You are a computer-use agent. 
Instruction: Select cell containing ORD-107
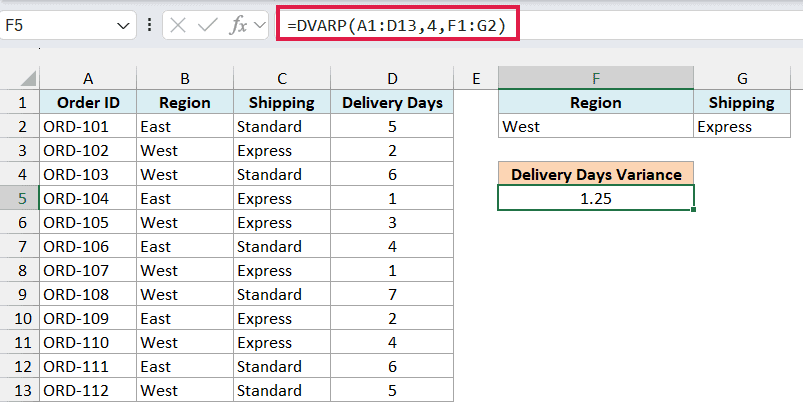88,270
